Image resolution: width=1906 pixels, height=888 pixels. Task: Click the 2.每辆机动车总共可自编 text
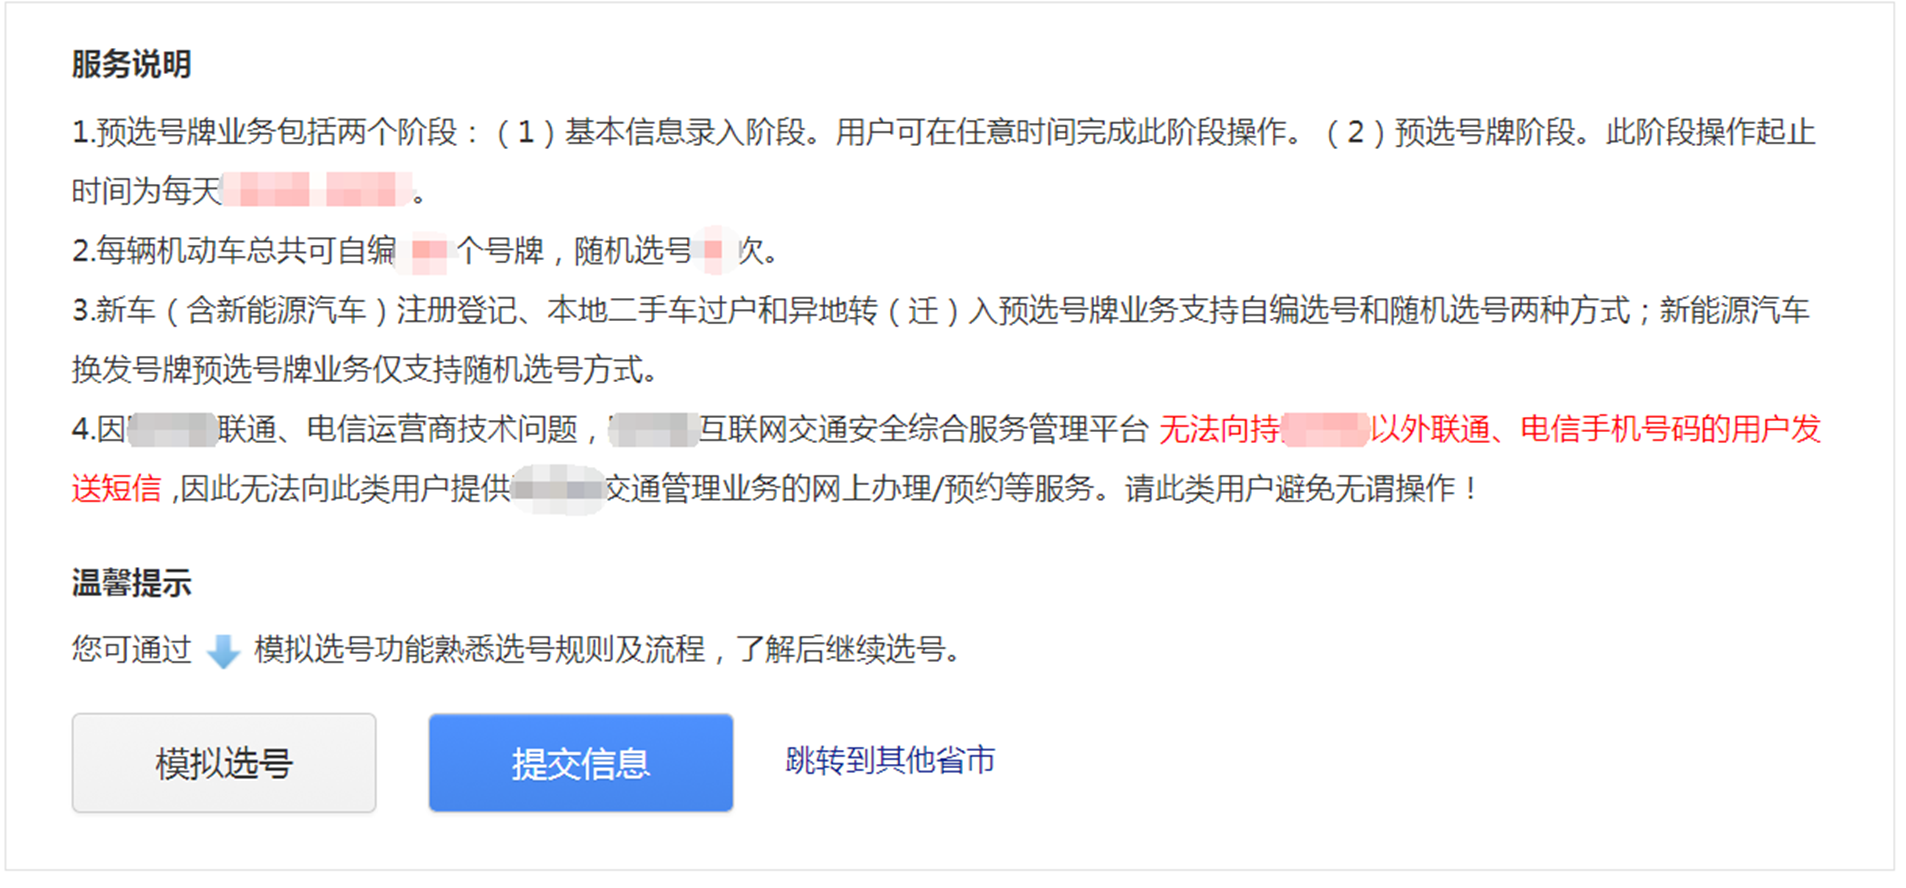coord(234,251)
